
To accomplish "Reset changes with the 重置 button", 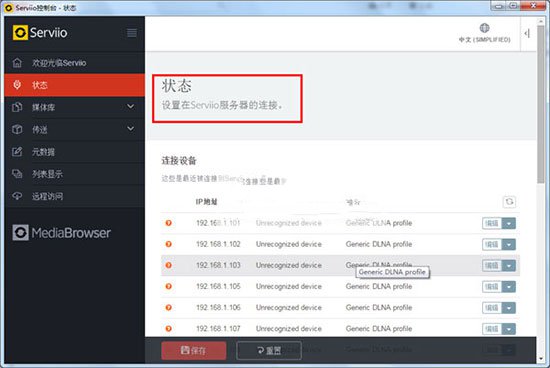I will pos(269,350).
